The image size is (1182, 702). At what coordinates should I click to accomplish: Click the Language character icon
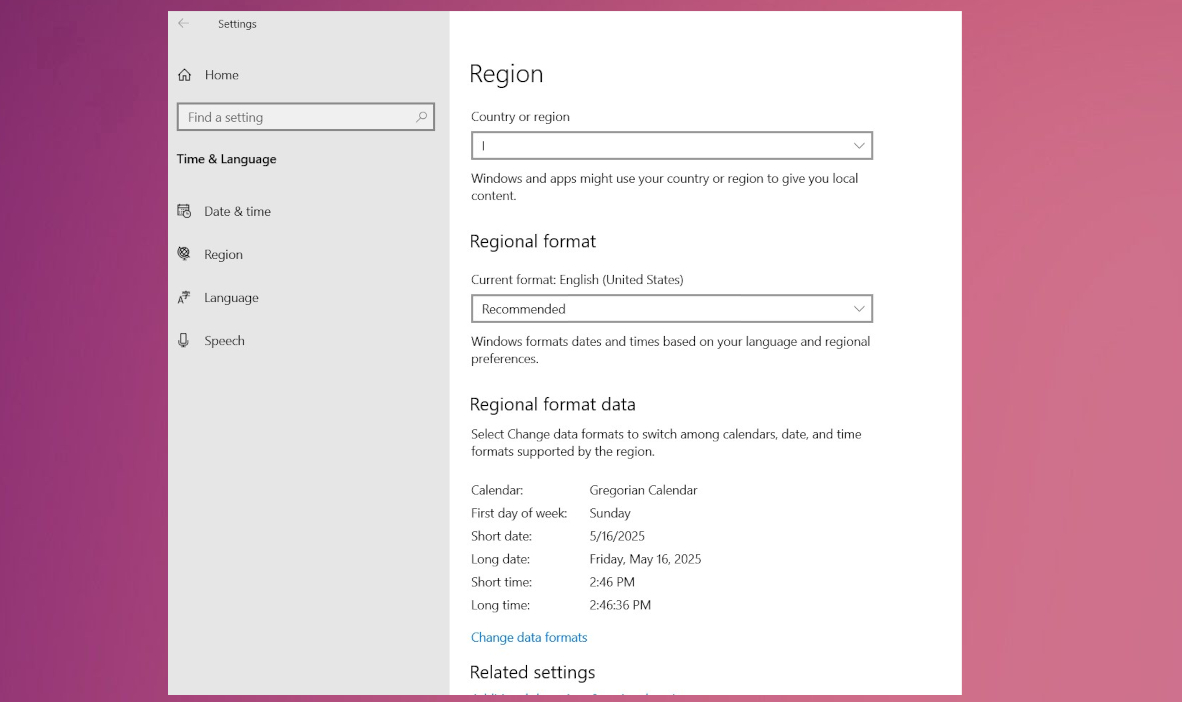click(x=184, y=298)
